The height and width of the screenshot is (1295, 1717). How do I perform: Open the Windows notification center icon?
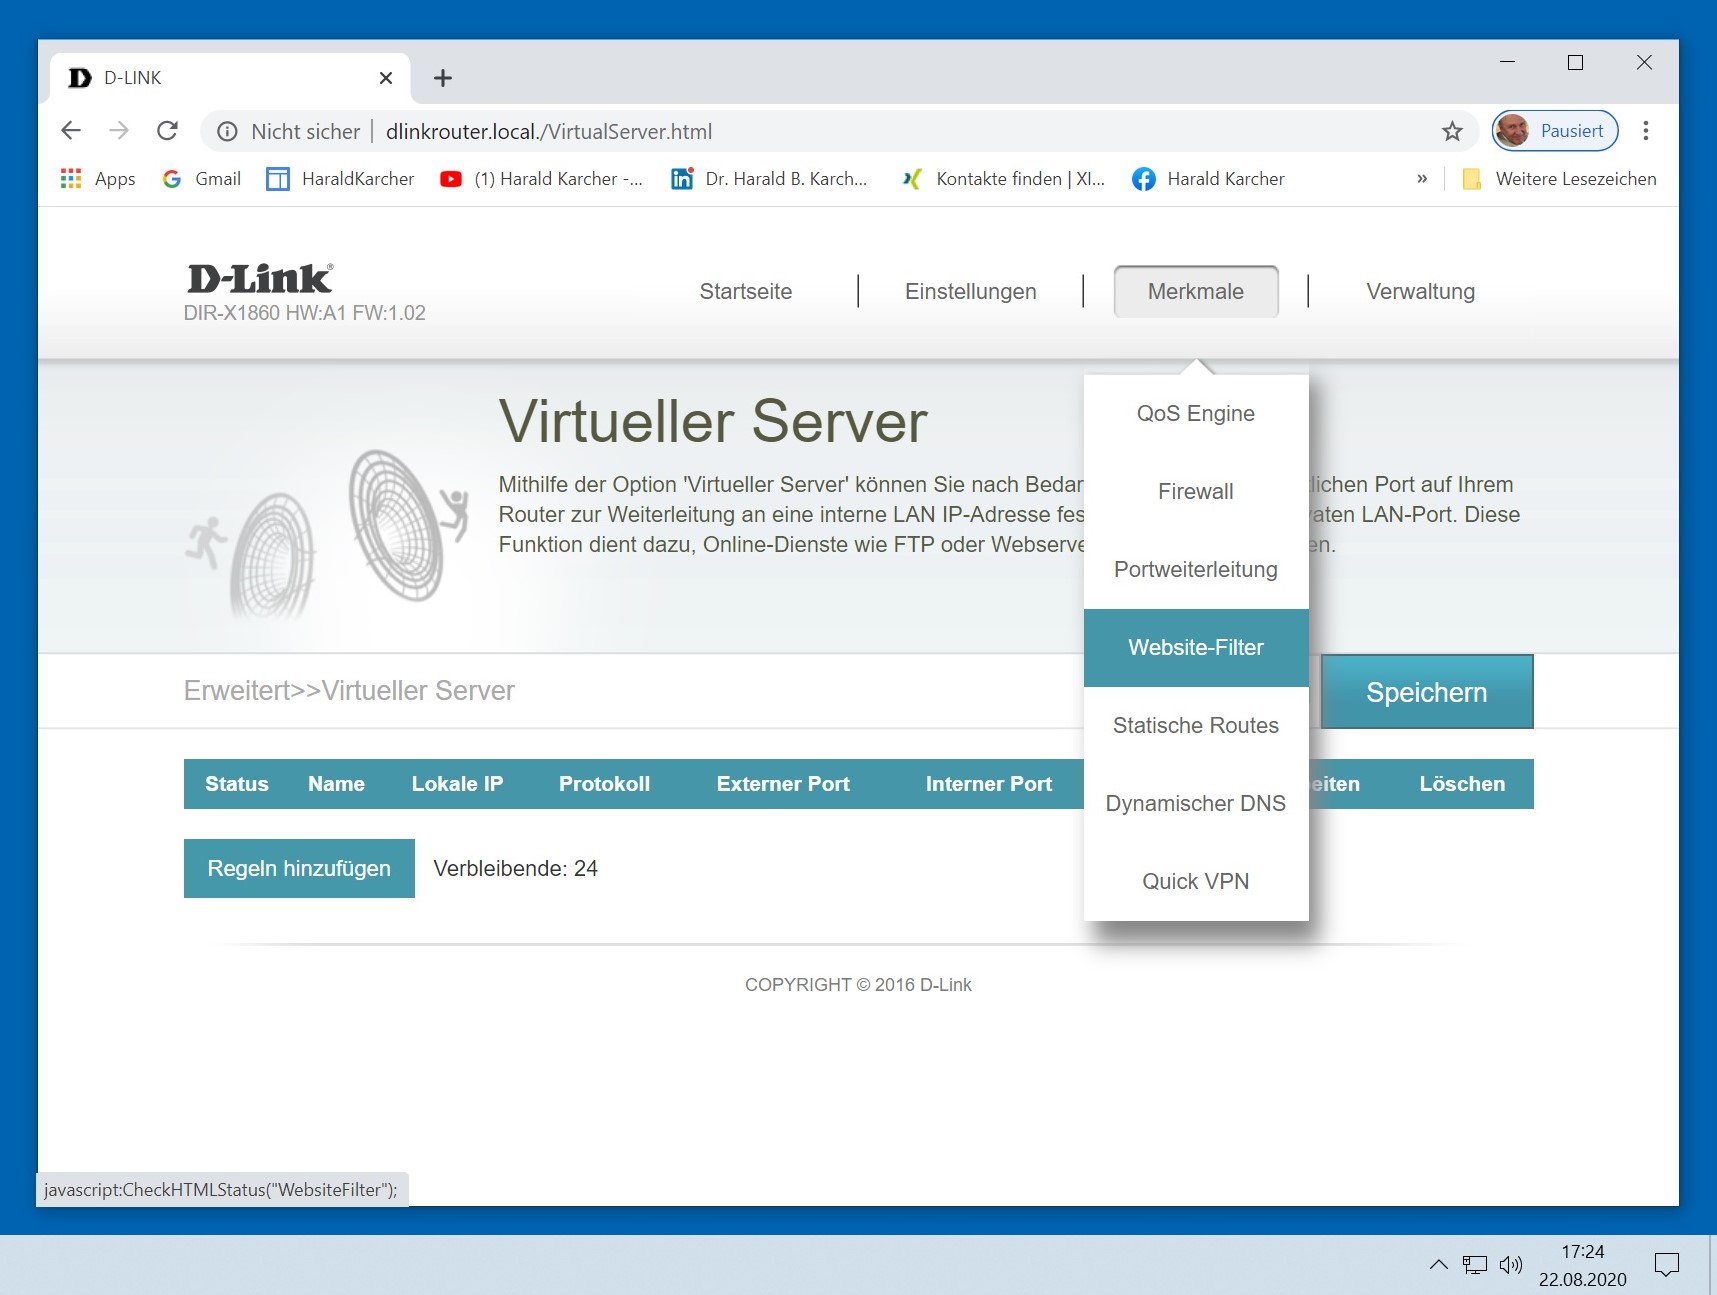tap(1666, 1265)
